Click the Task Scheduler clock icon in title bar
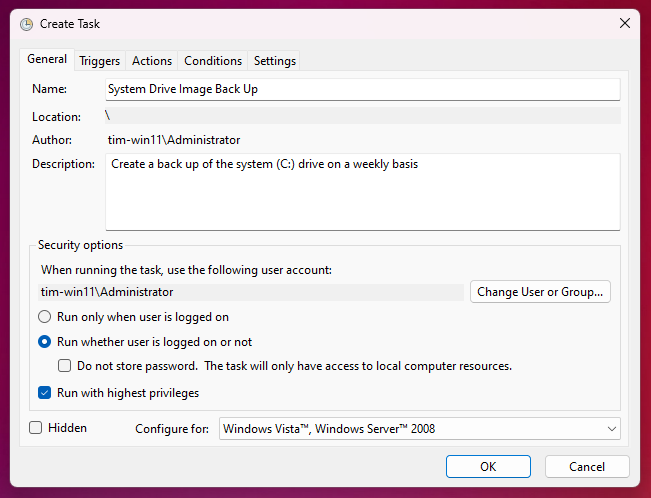 26,24
